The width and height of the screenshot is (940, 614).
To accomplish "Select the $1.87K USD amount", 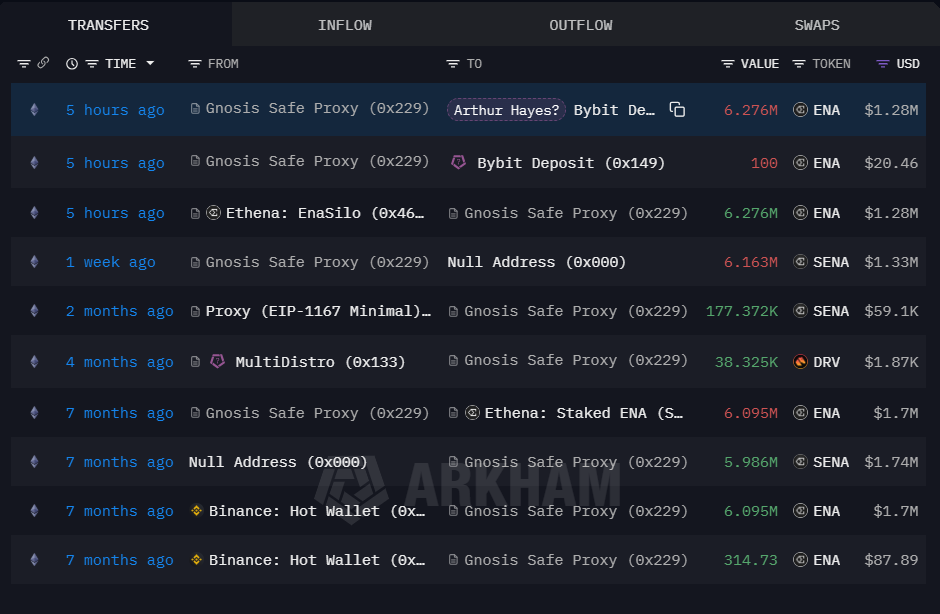I will 891,362.
